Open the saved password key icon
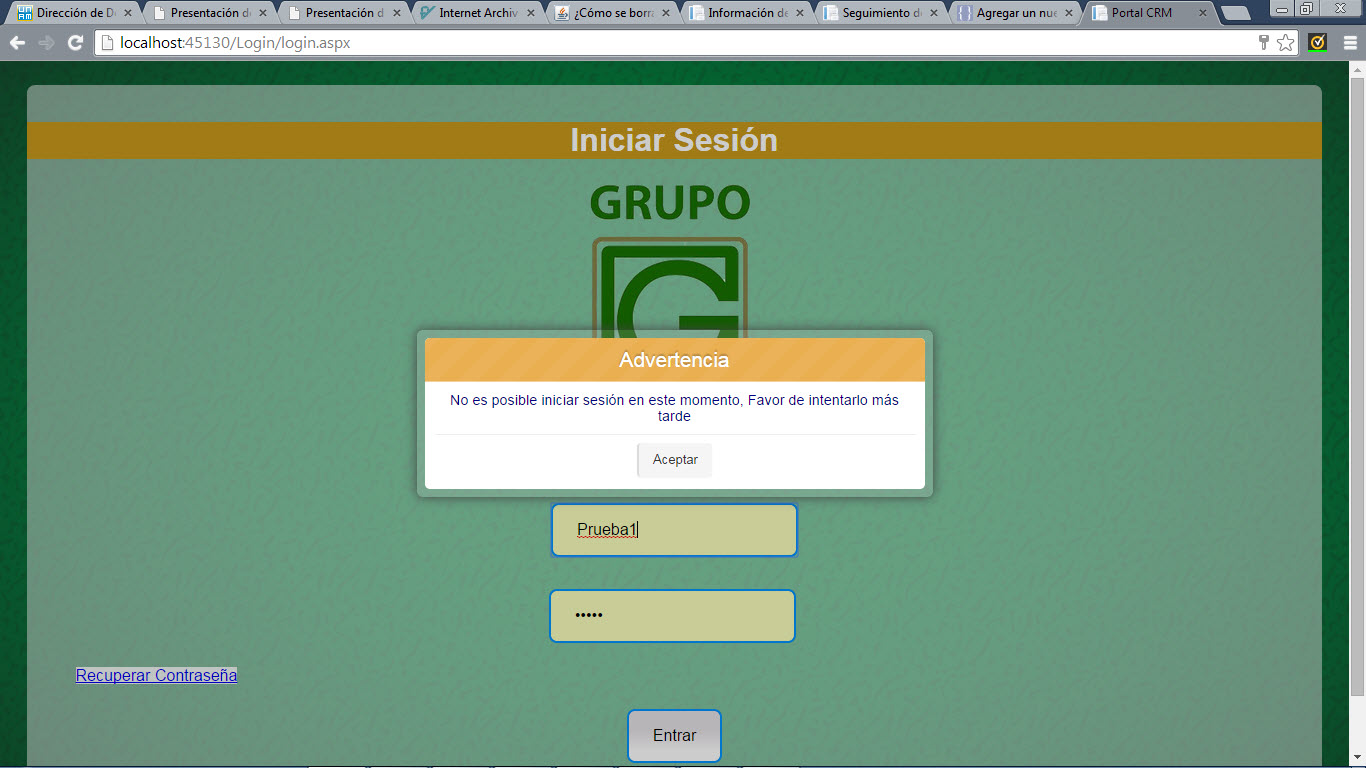This screenshot has width=1366, height=768. click(1264, 43)
